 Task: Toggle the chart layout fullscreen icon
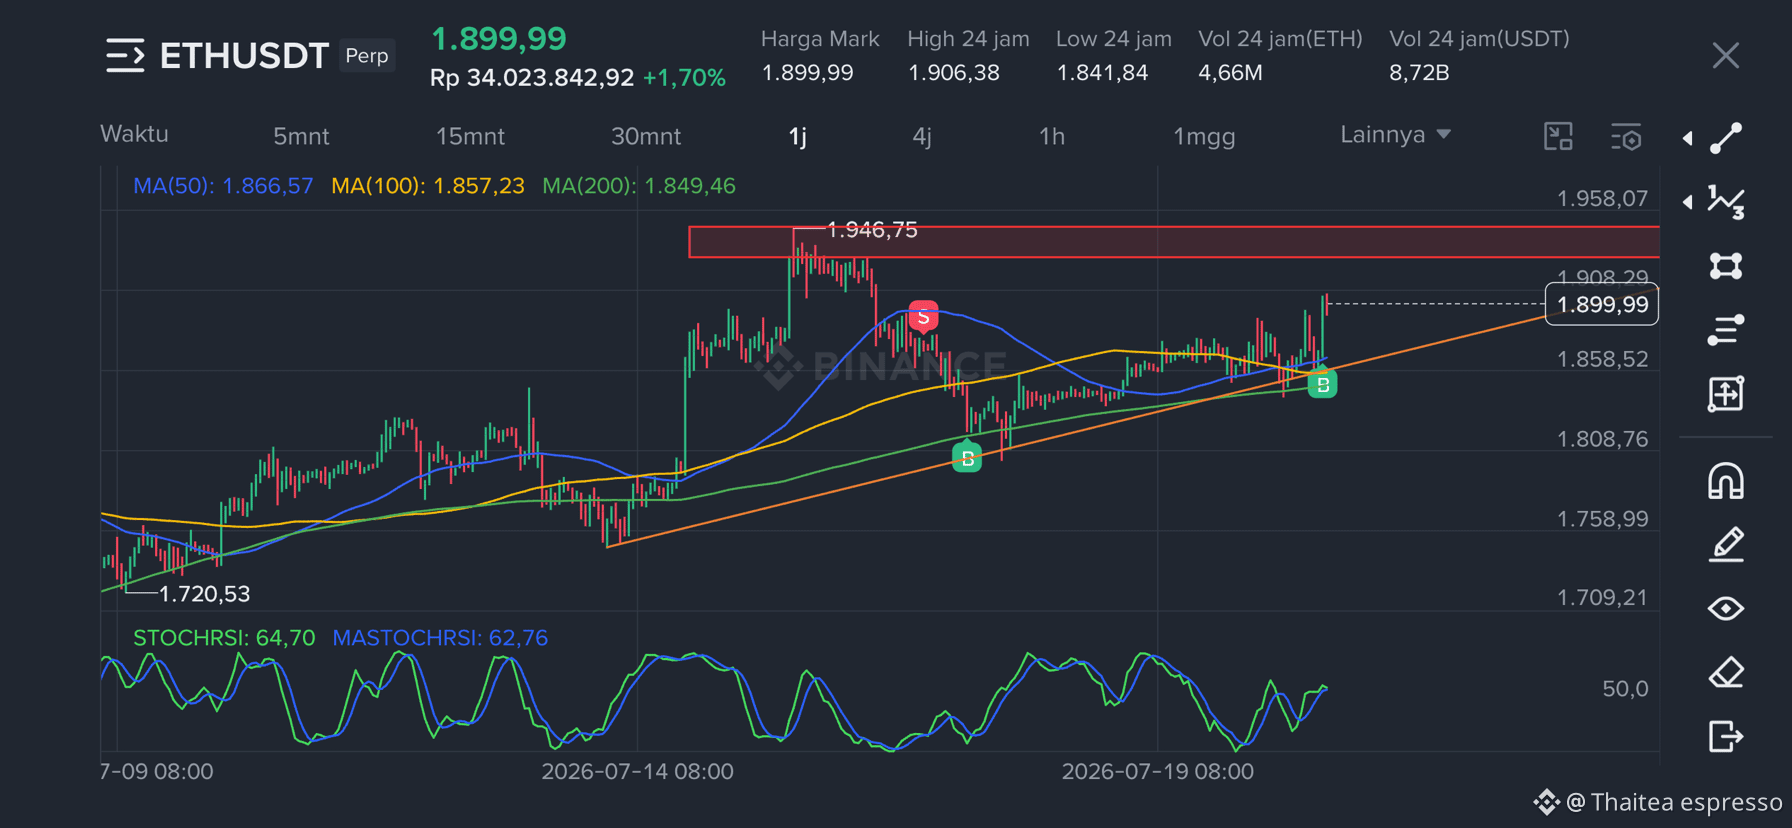point(1558,136)
